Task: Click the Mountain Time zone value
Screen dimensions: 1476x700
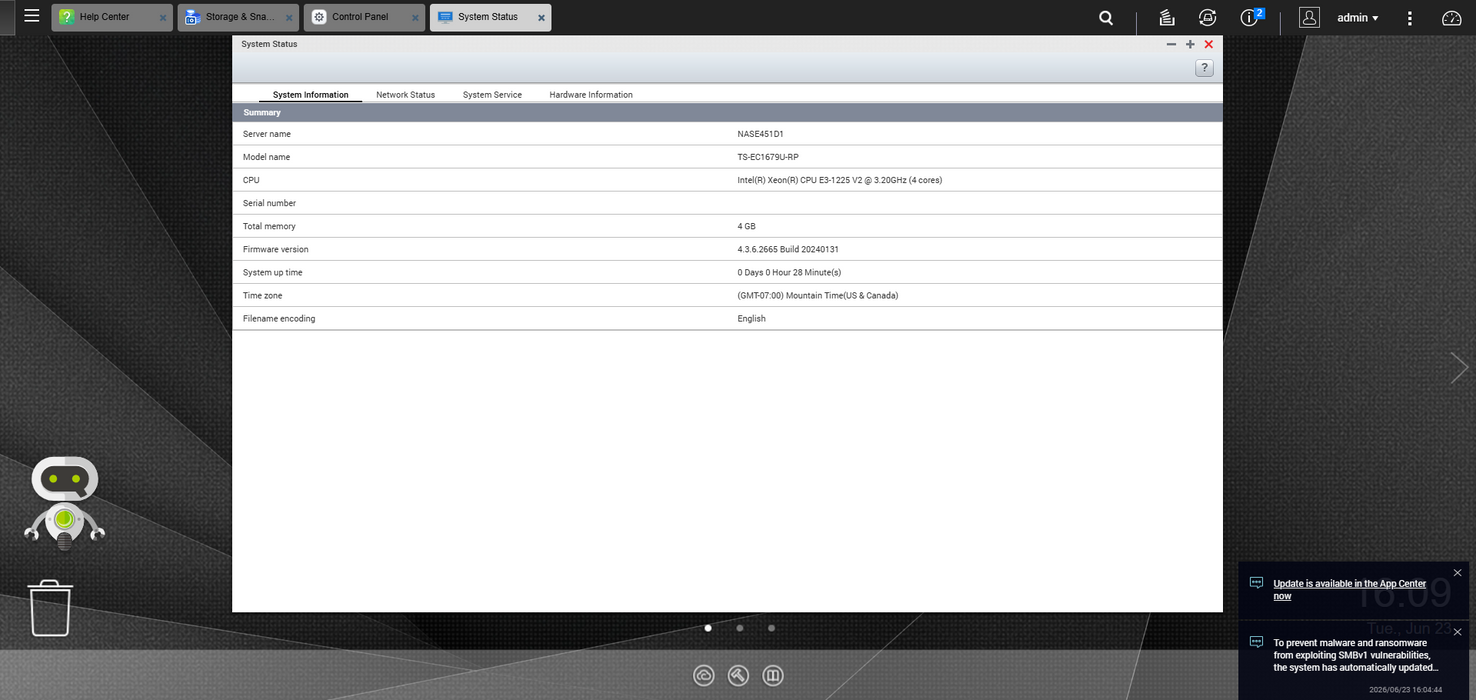Action: pyautogui.click(x=818, y=295)
